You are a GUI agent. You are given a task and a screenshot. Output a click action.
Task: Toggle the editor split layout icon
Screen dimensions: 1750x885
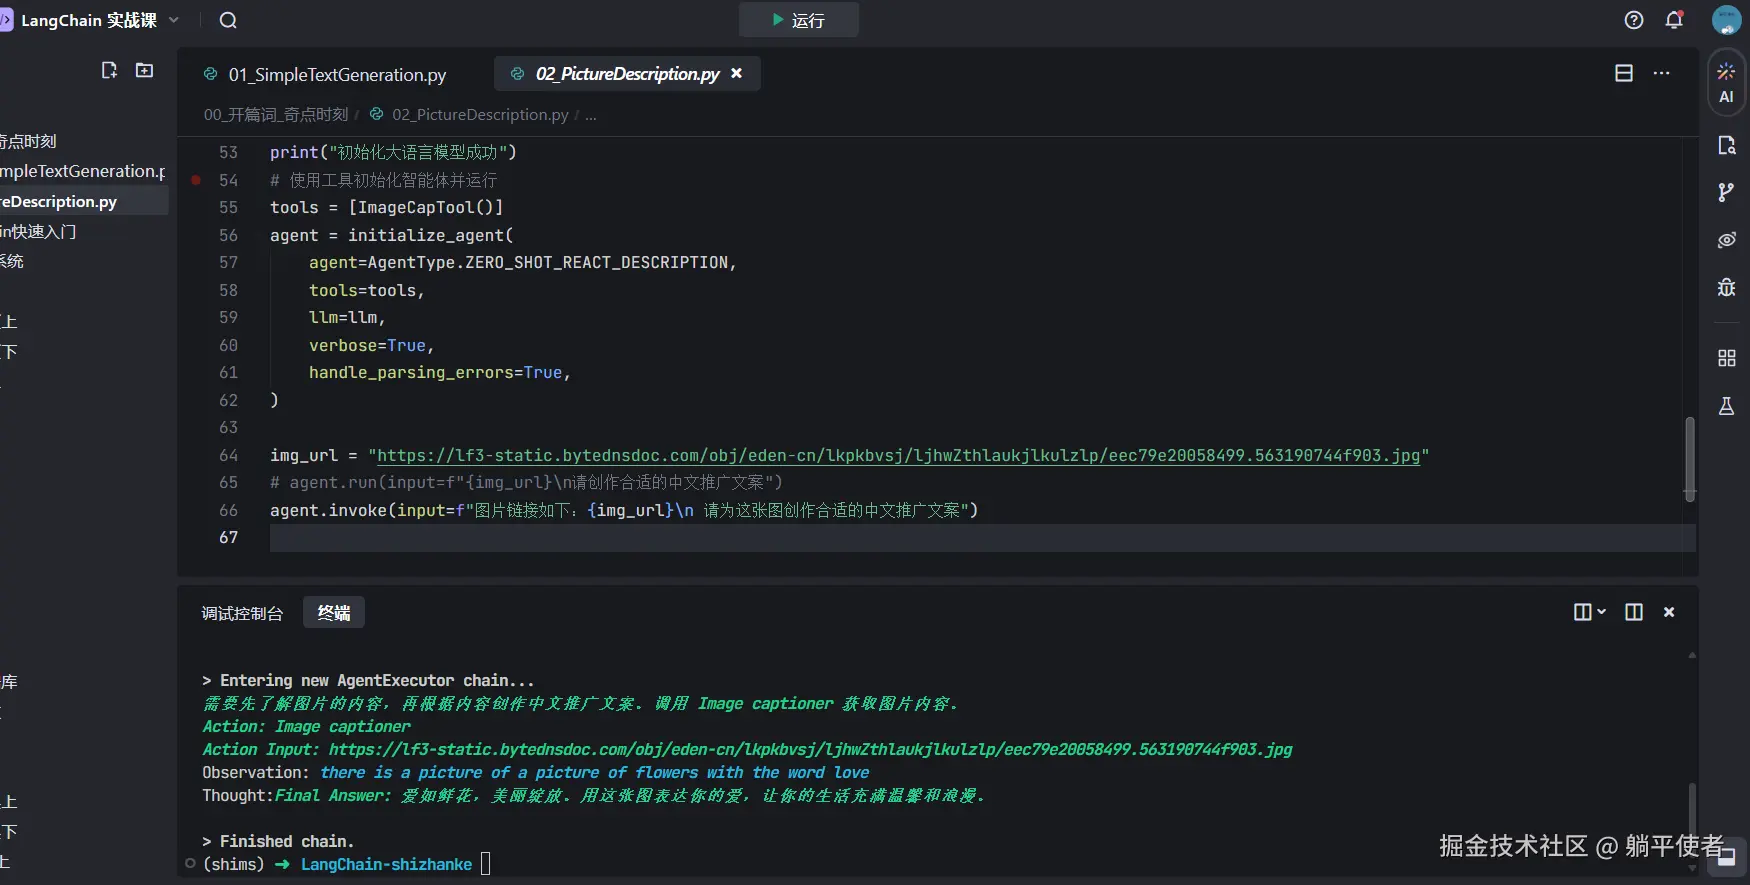pyautogui.click(x=1624, y=73)
